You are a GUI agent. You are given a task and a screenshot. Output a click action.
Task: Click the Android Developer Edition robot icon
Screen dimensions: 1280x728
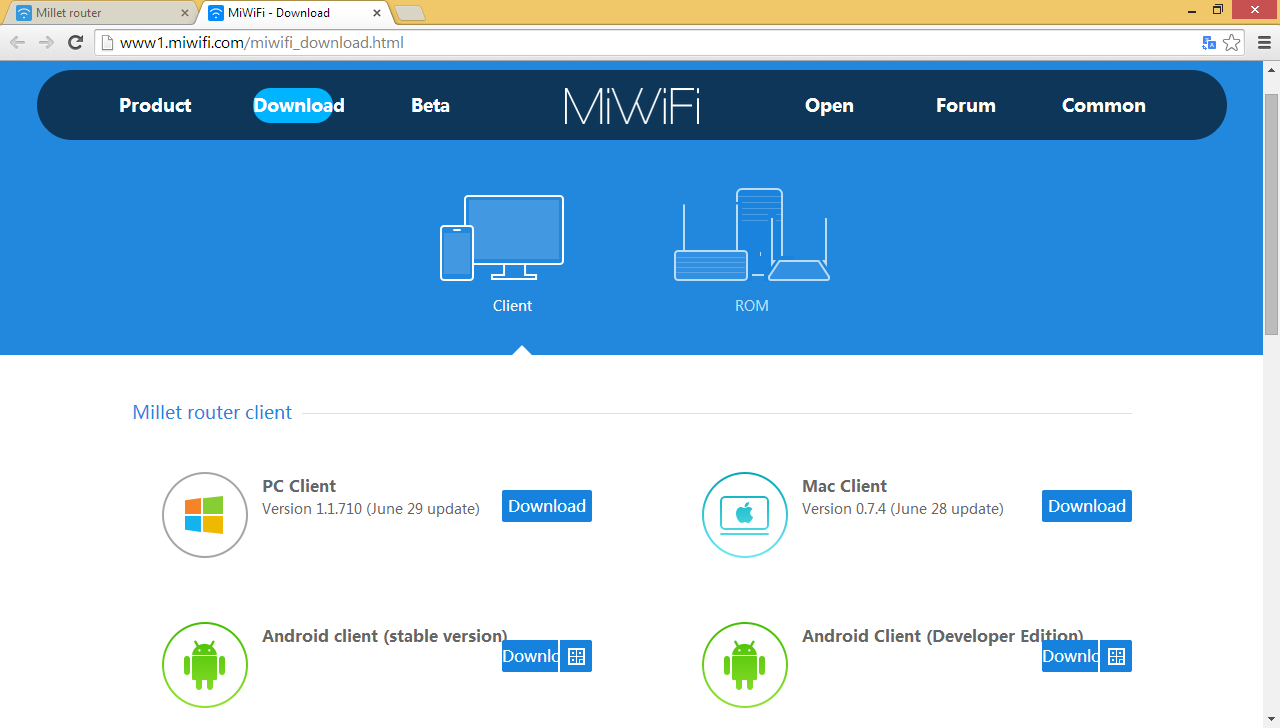coord(745,664)
